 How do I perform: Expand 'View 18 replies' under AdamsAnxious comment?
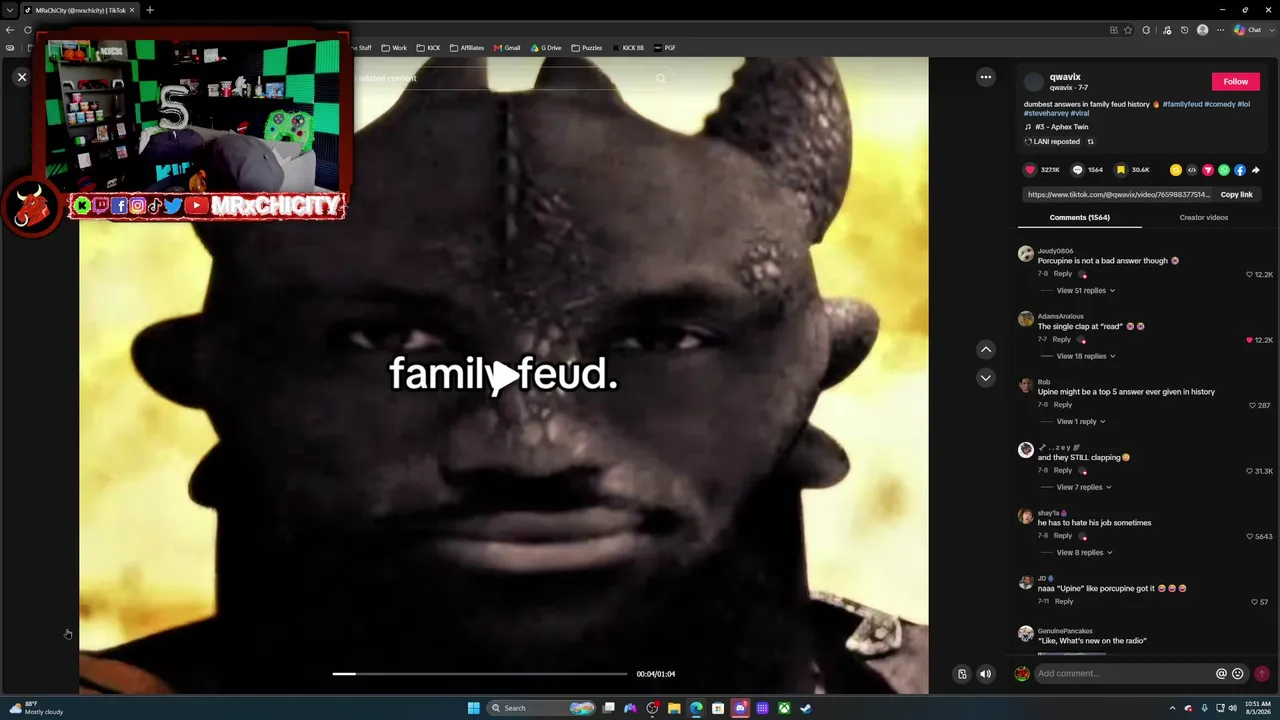(1086, 356)
